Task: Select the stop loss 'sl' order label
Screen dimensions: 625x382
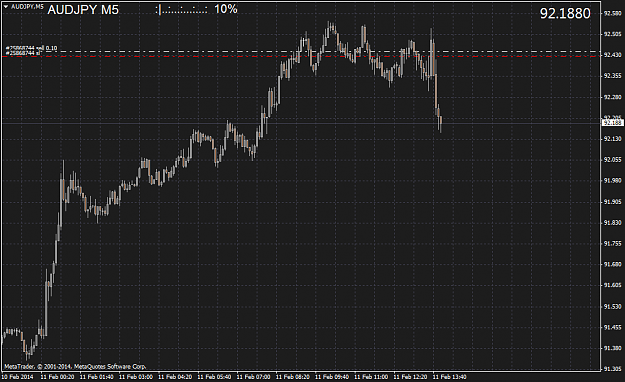Action: point(23,53)
